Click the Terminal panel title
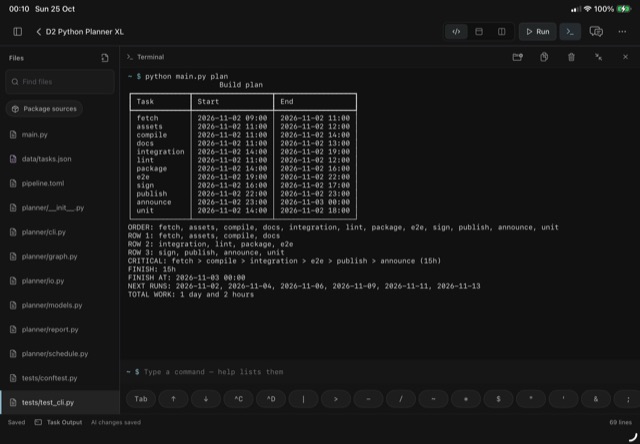Image resolution: width=640 pixels, height=444 pixels. pos(151,57)
